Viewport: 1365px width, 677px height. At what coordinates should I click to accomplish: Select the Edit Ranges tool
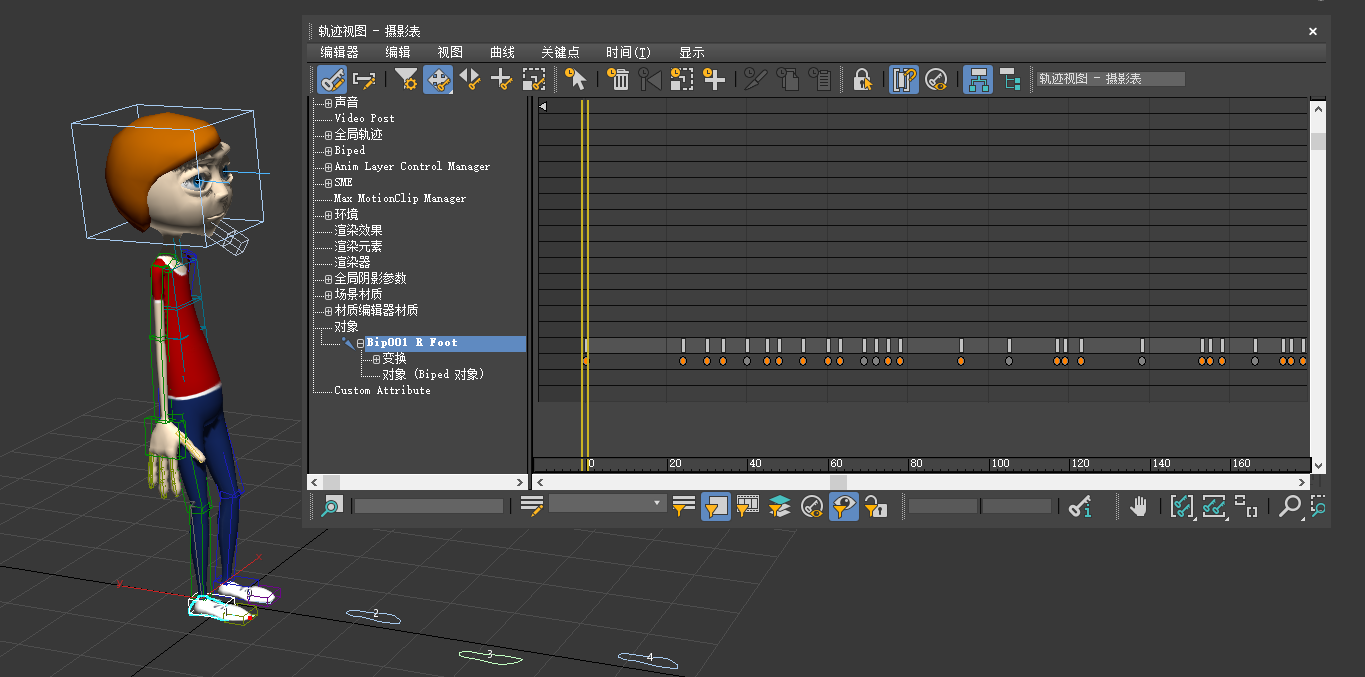pyautogui.click(x=364, y=79)
